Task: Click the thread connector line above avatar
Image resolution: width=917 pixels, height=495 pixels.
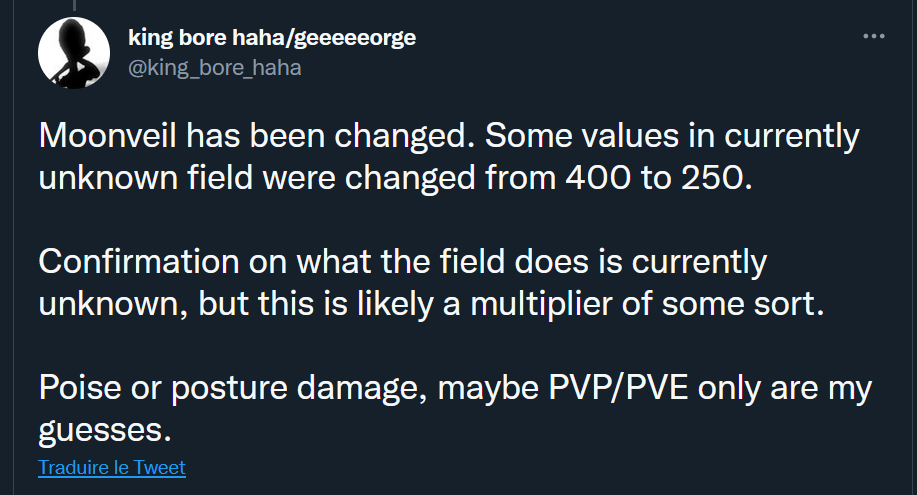Action: [74, 5]
